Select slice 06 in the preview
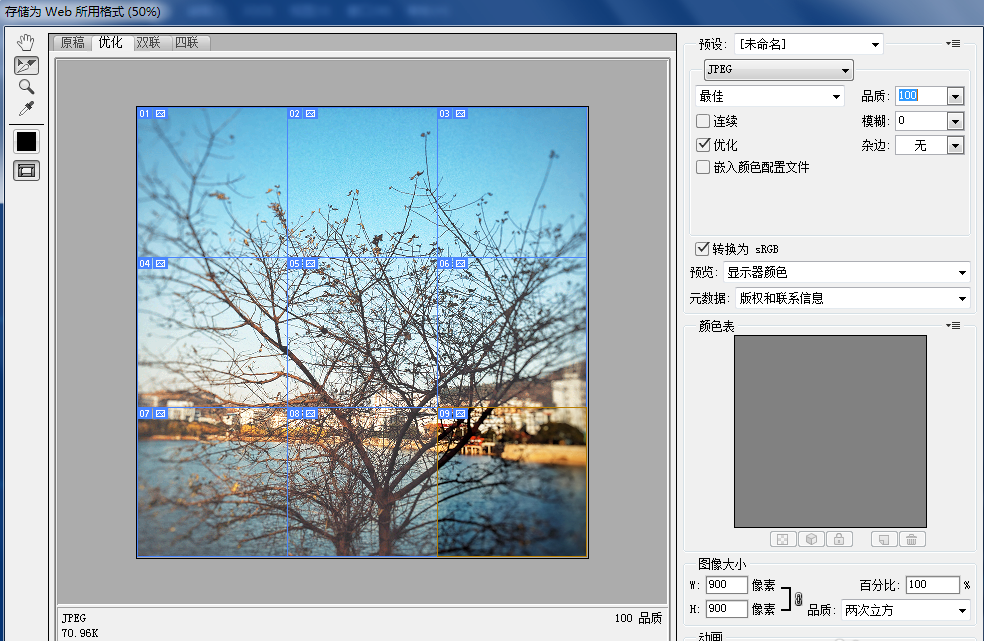This screenshot has width=984, height=641. pos(512,332)
